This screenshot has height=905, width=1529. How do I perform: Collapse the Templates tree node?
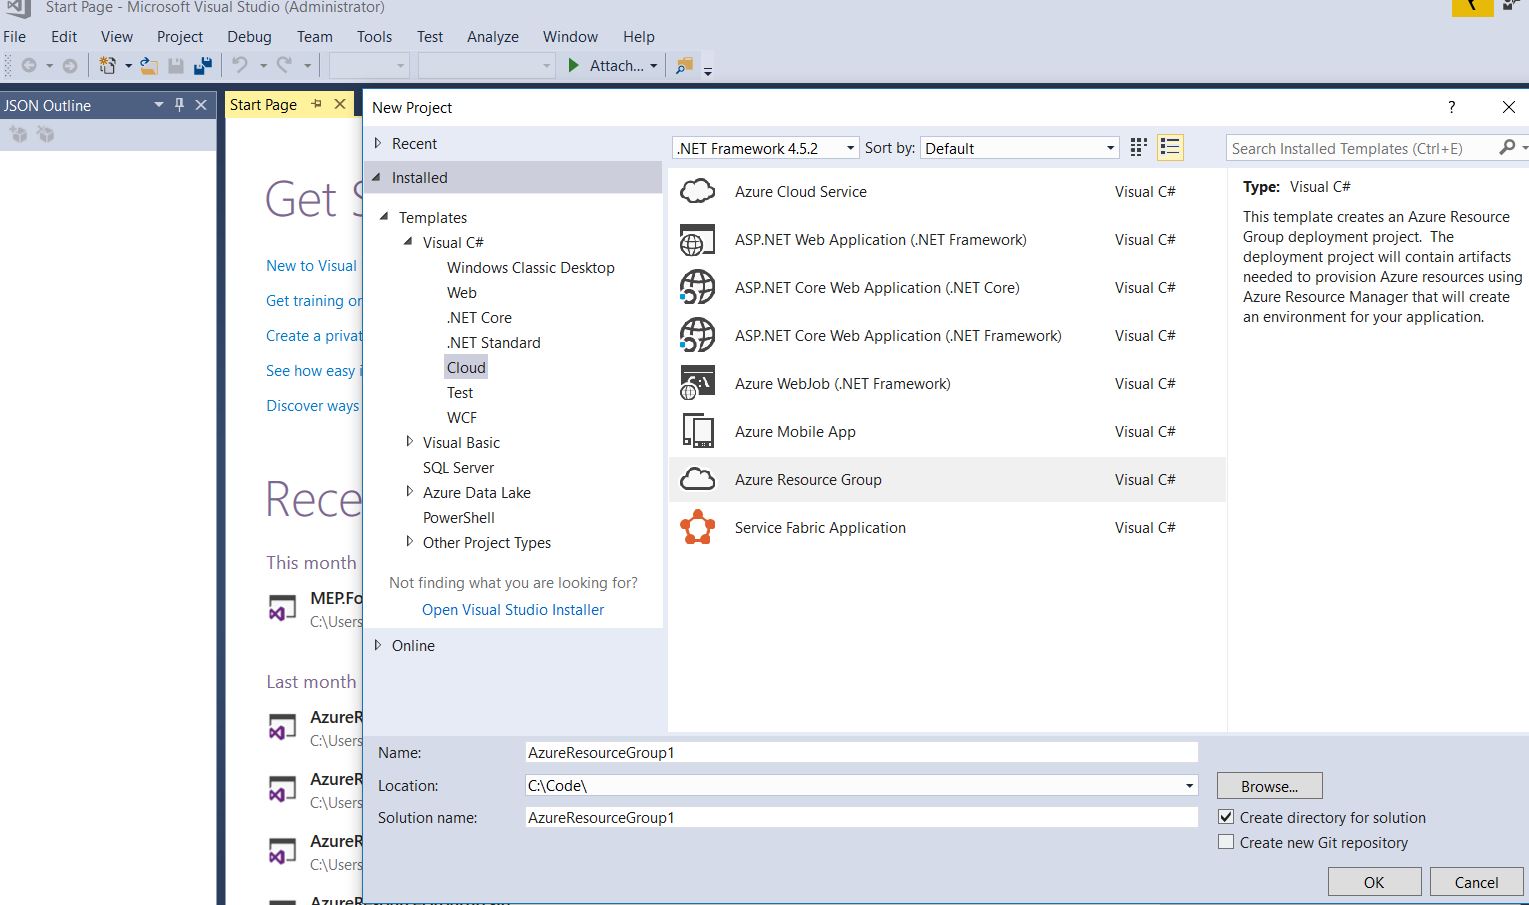385,217
